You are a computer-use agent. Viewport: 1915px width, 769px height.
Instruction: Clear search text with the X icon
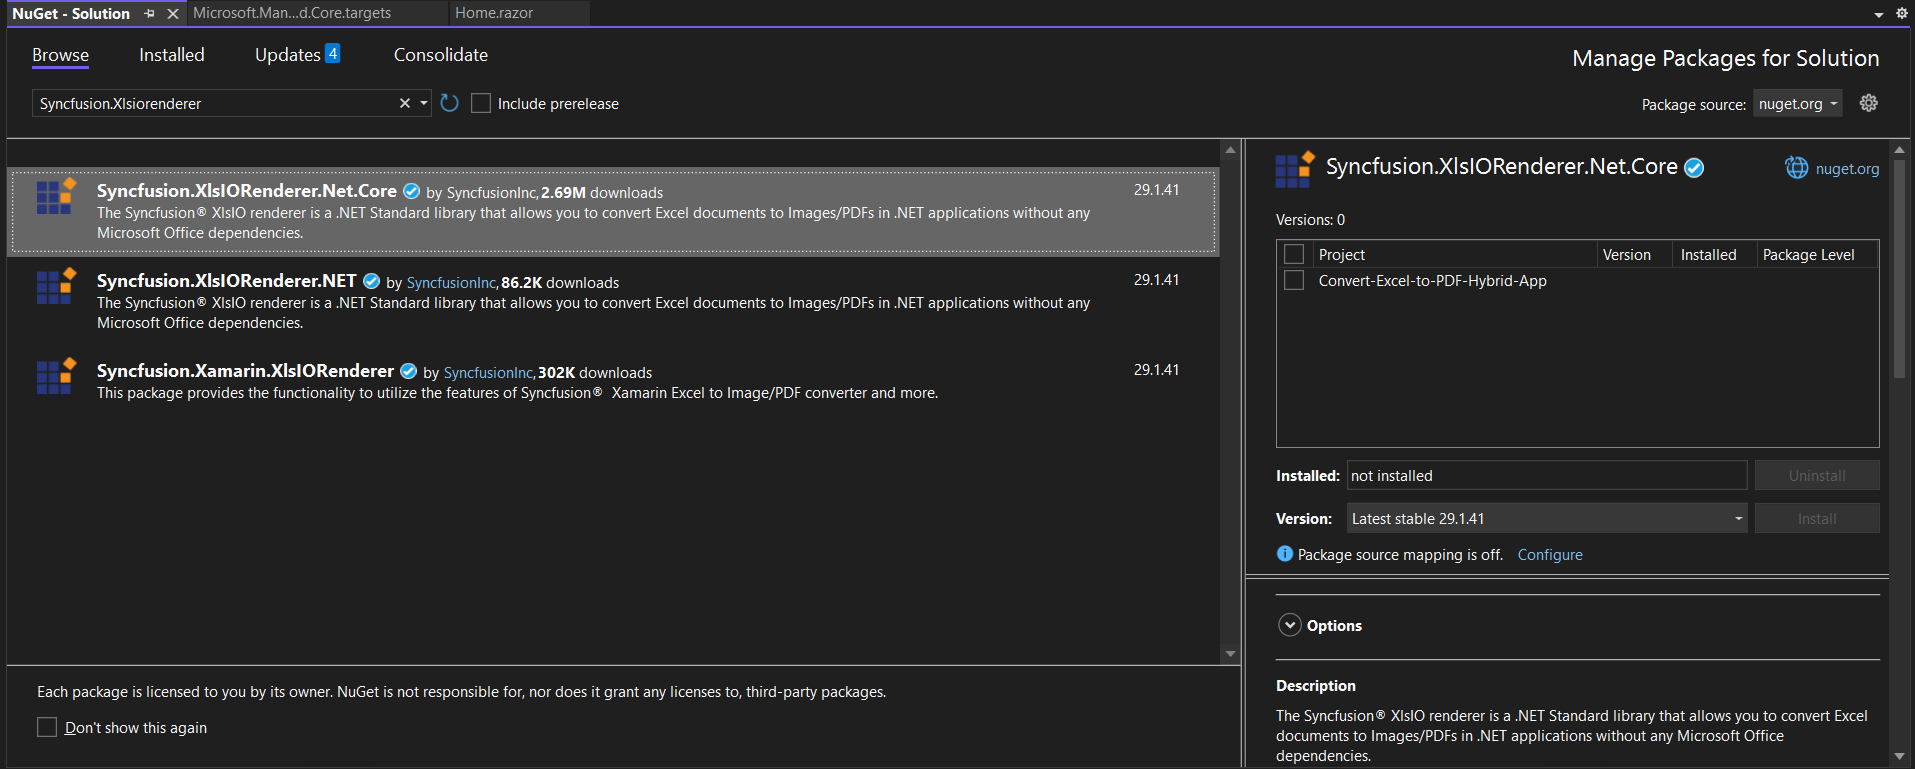point(405,103)
